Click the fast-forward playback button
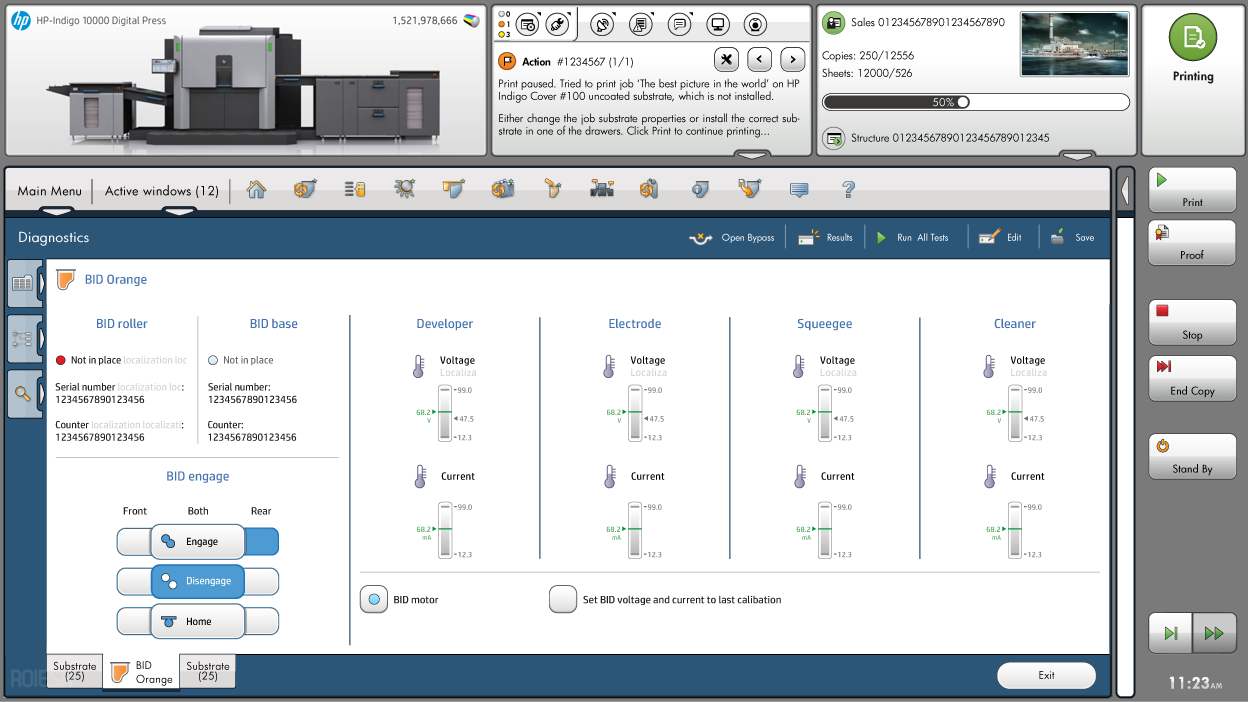Image resolution: width=1248 pixels, height=702 pixels. [1214, 633]
